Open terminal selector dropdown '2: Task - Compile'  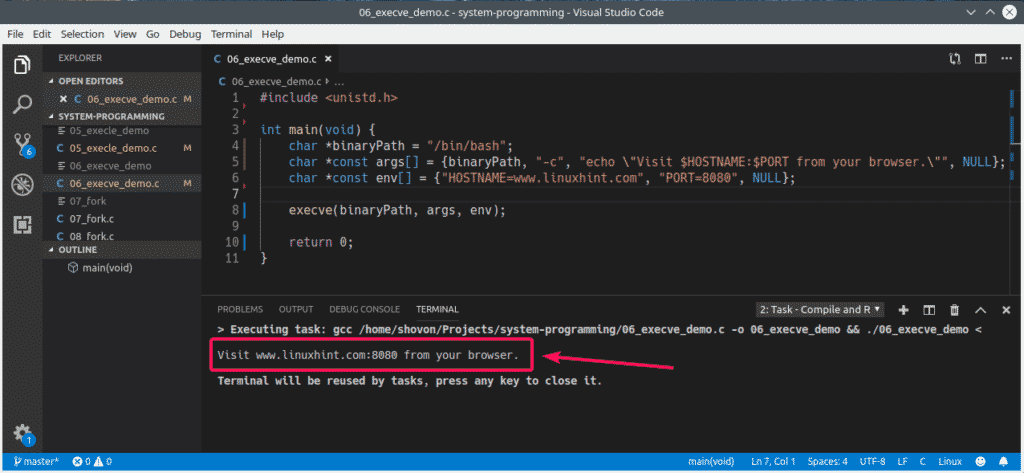pos(819,310)
